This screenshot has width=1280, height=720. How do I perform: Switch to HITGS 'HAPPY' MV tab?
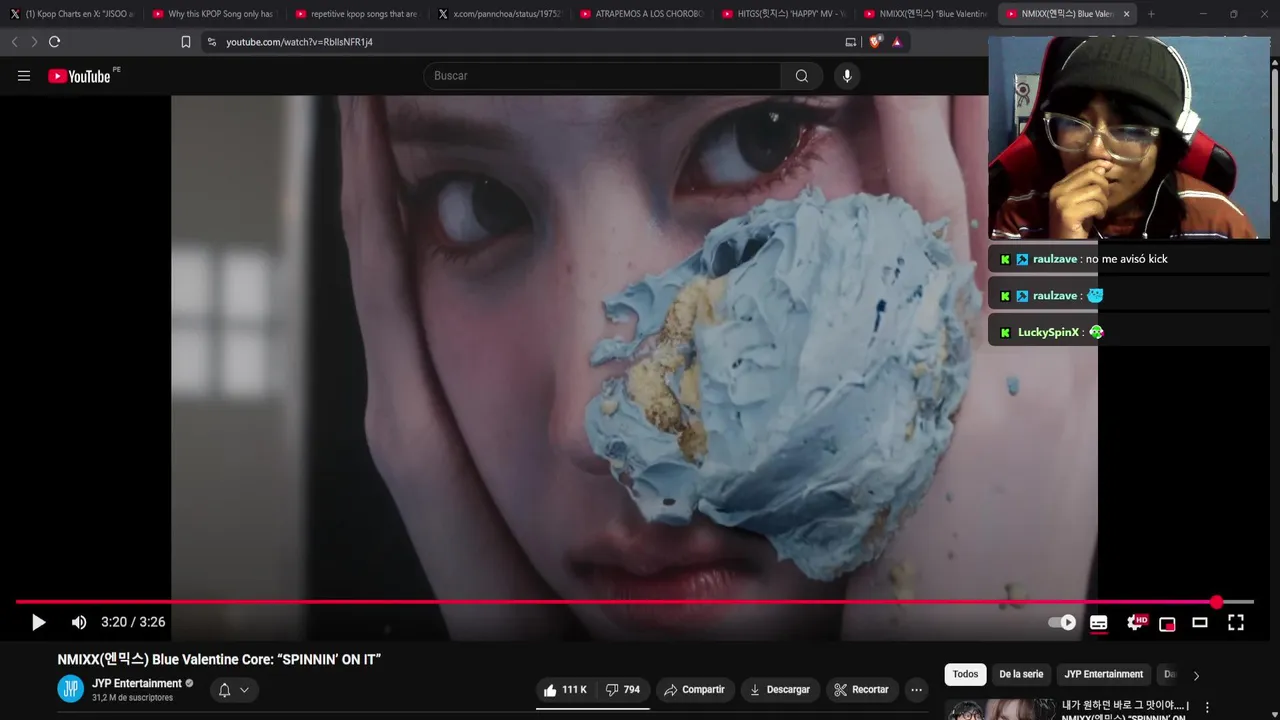(x=785, y=14)
